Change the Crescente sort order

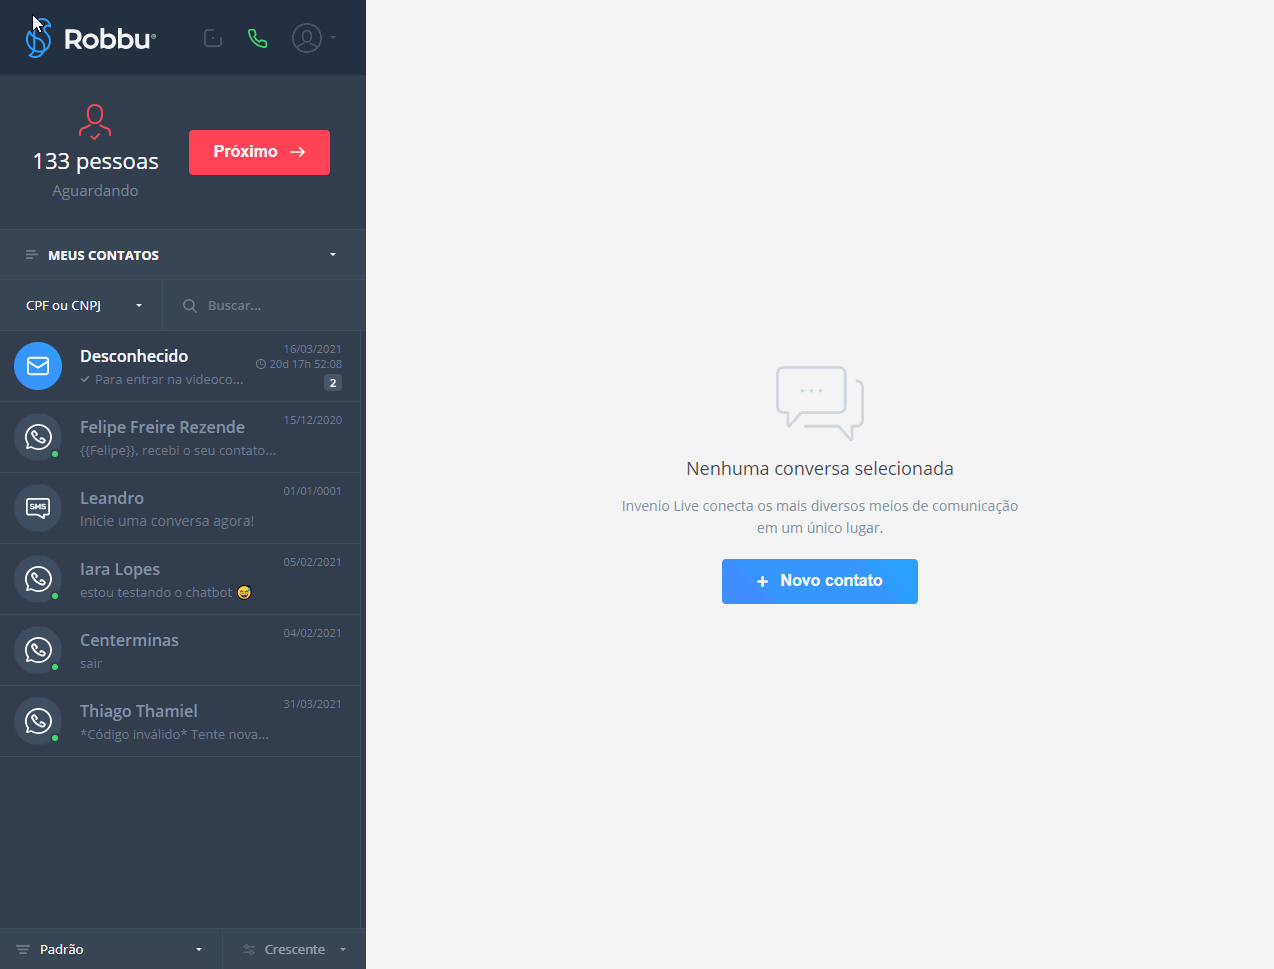tap(294, 949)
